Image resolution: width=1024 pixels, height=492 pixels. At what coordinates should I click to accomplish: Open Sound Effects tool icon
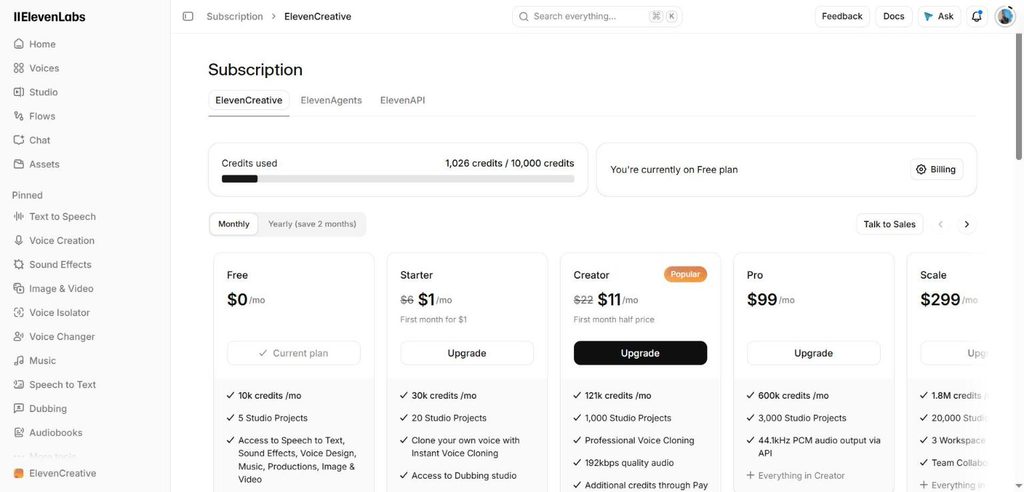pos(18,265)
